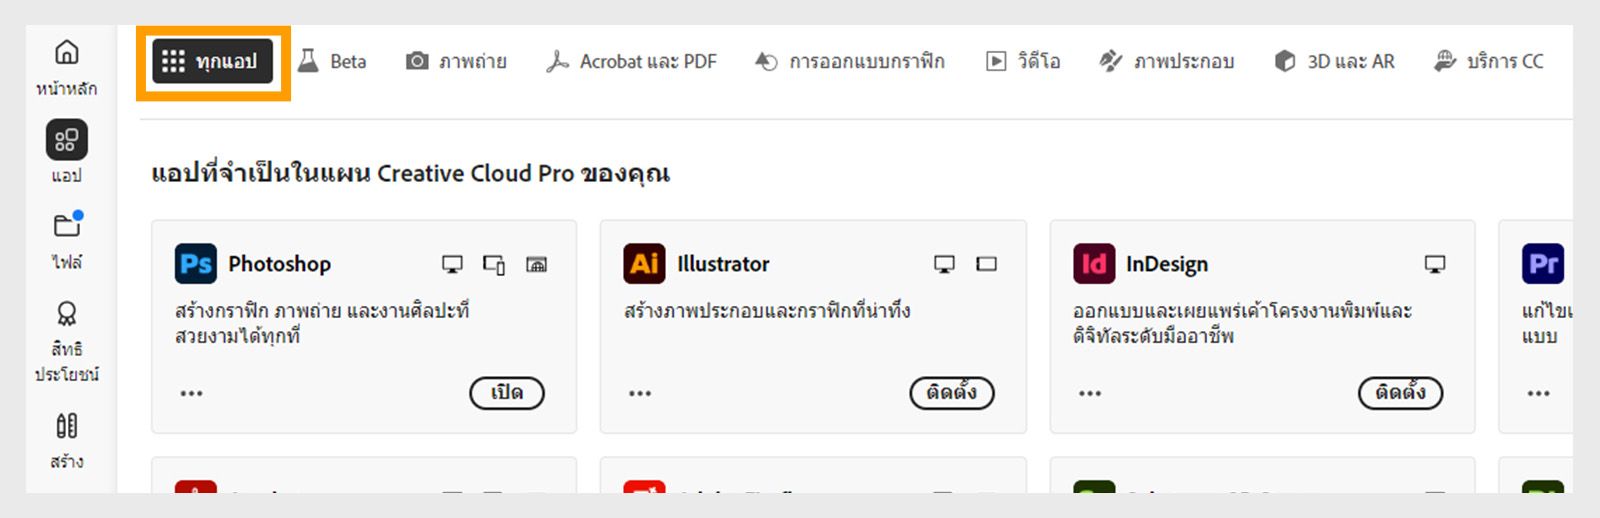
Task: Switch to the การออกแบบกราฟิก tab
Action: point(849,62)
